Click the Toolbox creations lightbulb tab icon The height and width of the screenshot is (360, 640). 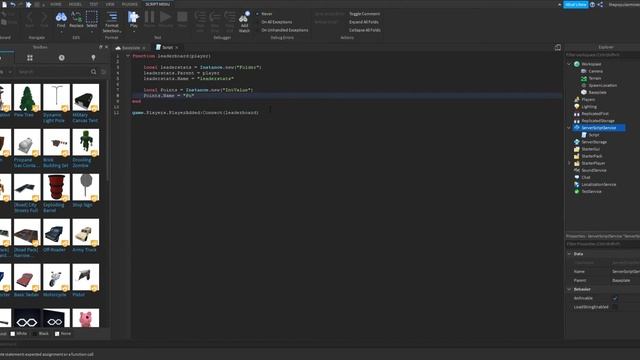(x=93, y=58)
